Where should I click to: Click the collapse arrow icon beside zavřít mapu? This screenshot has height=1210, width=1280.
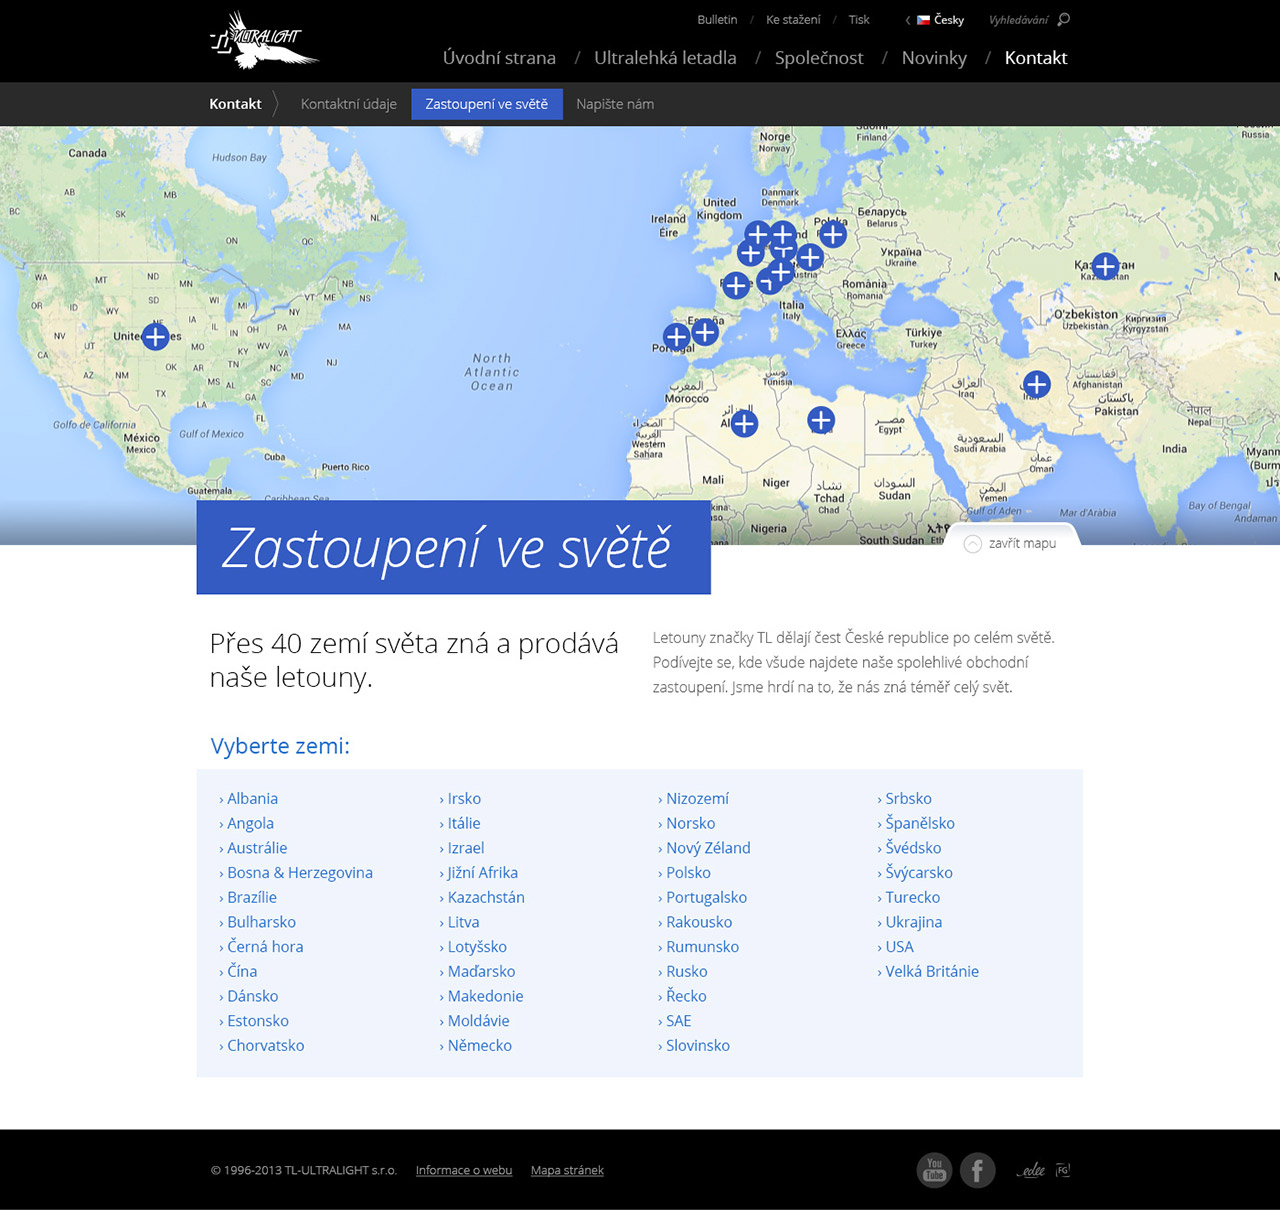[x=972, y=544]
